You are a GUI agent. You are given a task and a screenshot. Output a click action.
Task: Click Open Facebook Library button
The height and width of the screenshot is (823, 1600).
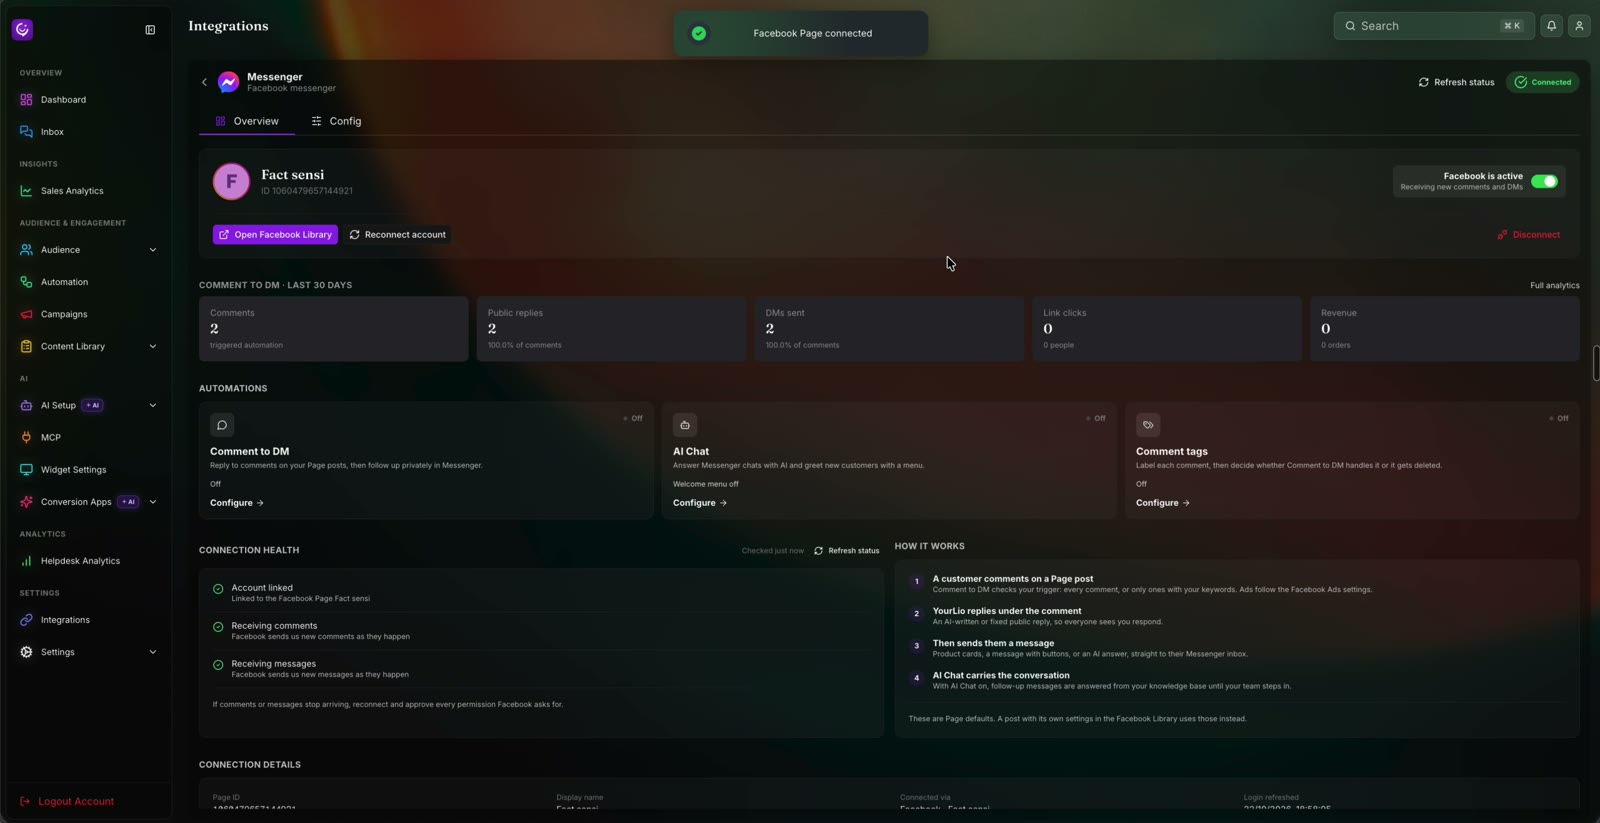point(275,235)
